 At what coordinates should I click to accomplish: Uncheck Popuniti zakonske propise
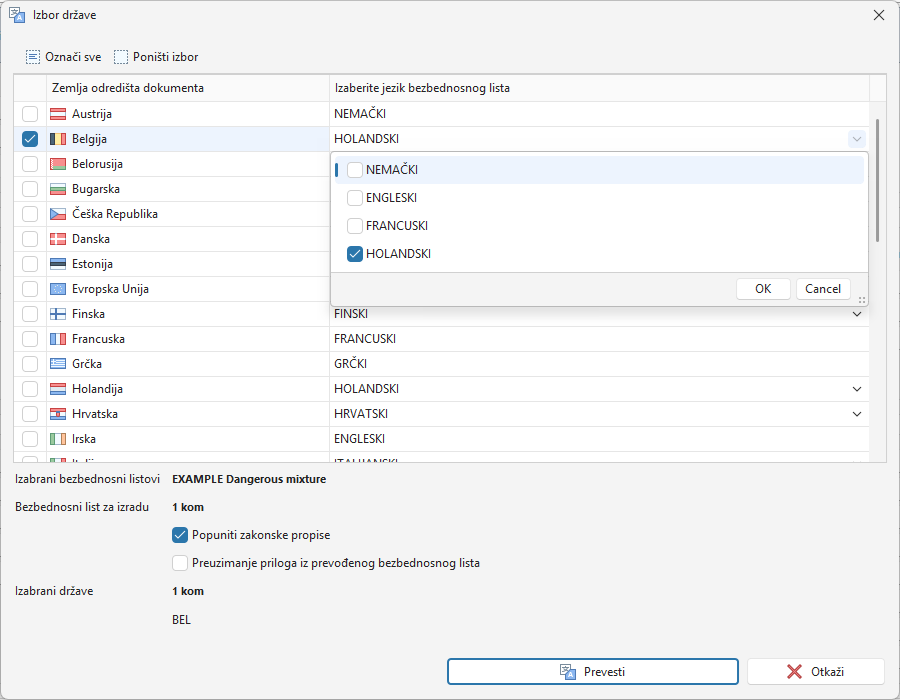(x=180, y=535)
